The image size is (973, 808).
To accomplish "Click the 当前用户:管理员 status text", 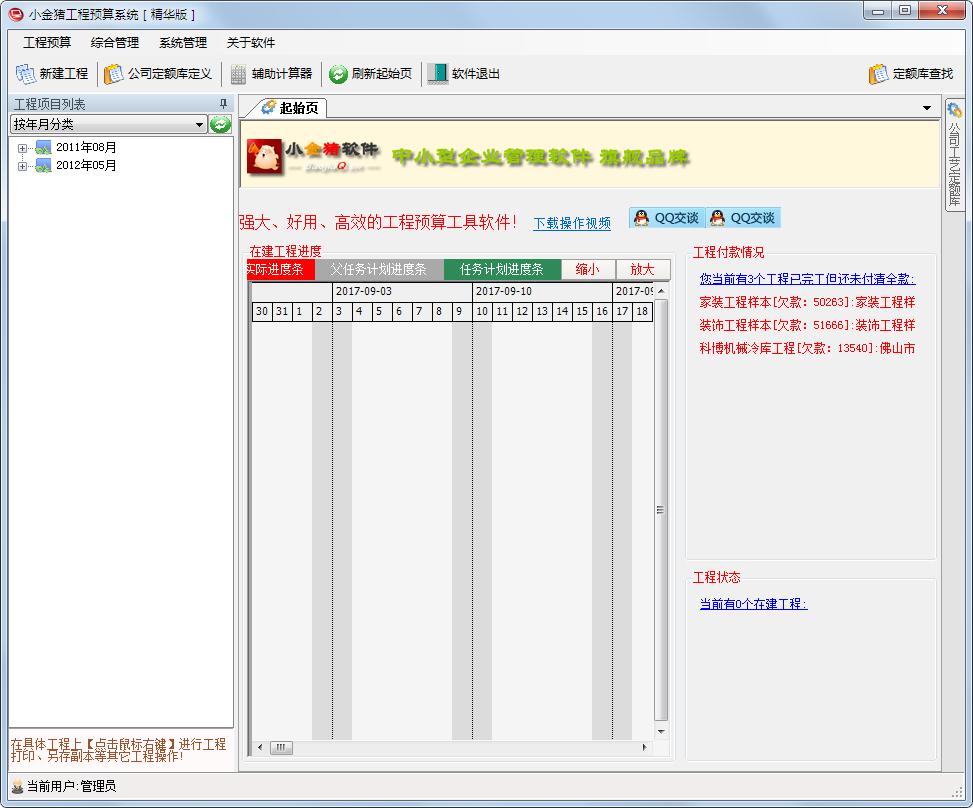I will pyautogui.click(x=71, y=786).
